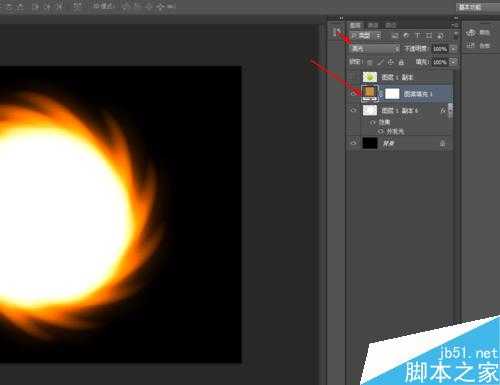Toggle the pixel layer filter icon
Viewport: 500px width, 385px height.
pyautogui.click(x=395, y=35)
